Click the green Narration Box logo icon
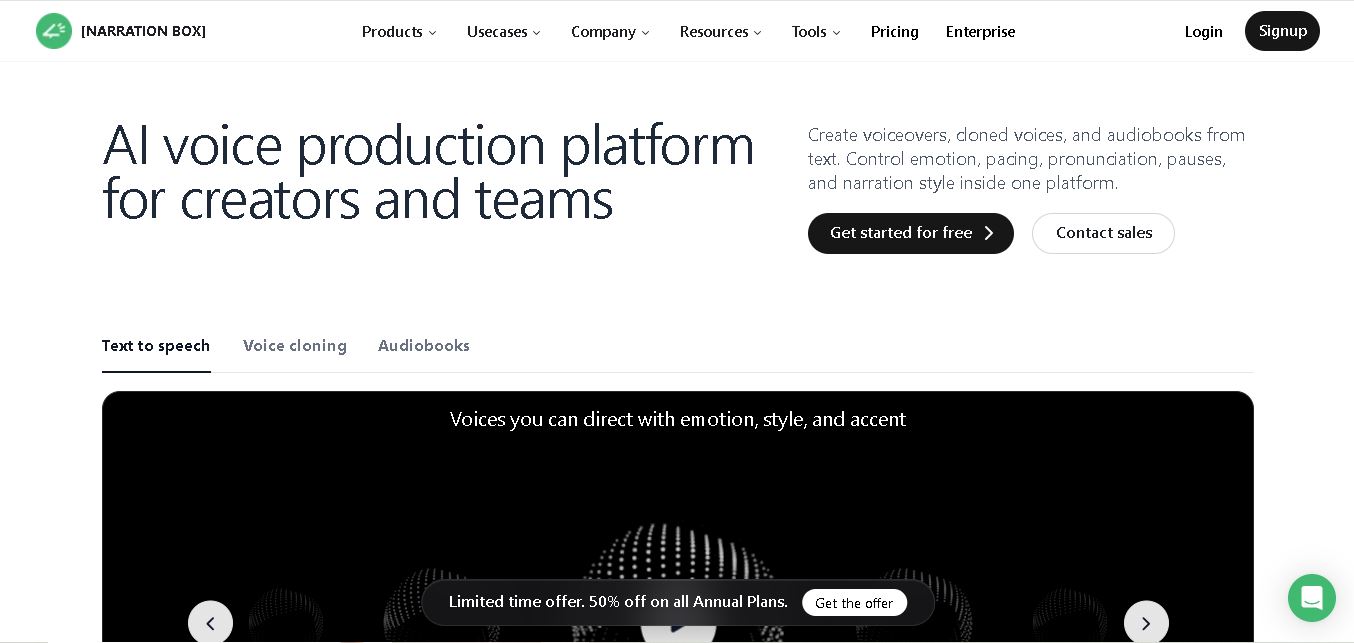Screen dimensions: 1354x643 (x=54, y=31)
